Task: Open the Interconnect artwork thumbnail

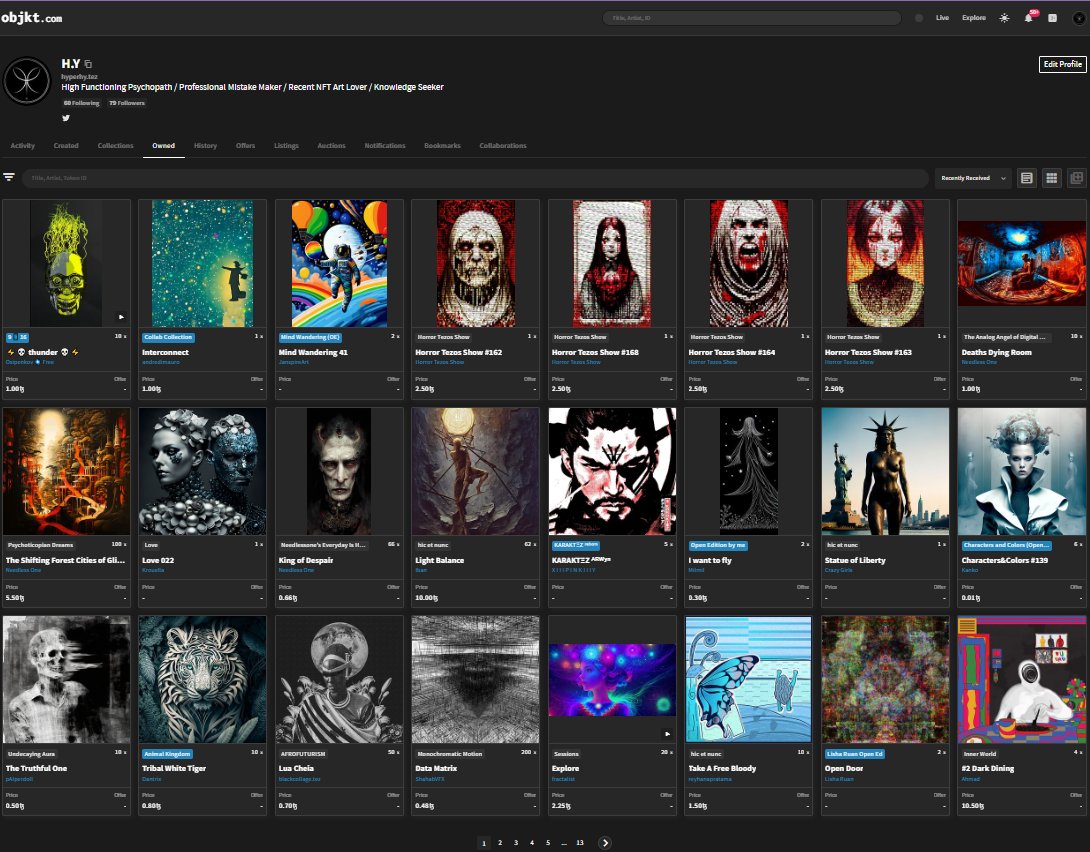Action: point(202,263)
